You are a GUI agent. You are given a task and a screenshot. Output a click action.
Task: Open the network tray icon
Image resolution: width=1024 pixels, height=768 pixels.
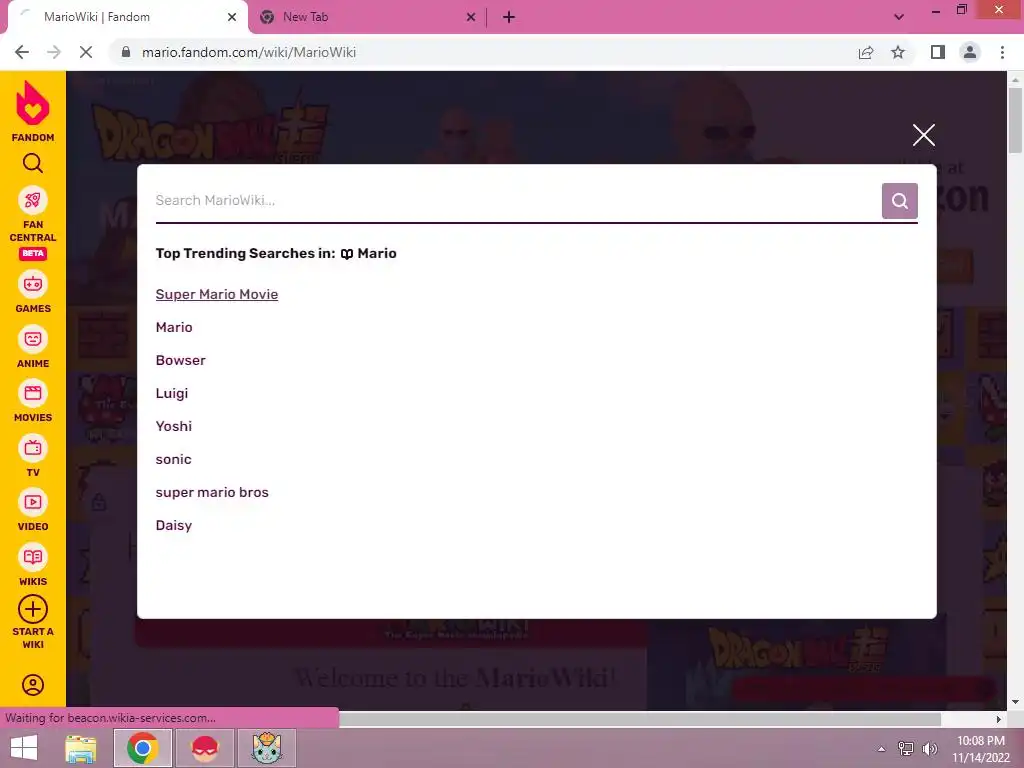tap(905, 749)
